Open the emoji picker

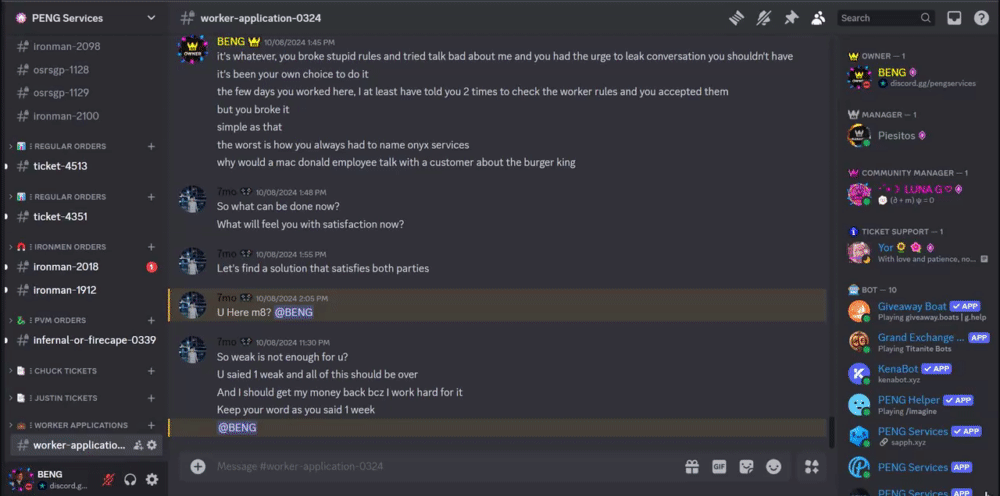773,466
